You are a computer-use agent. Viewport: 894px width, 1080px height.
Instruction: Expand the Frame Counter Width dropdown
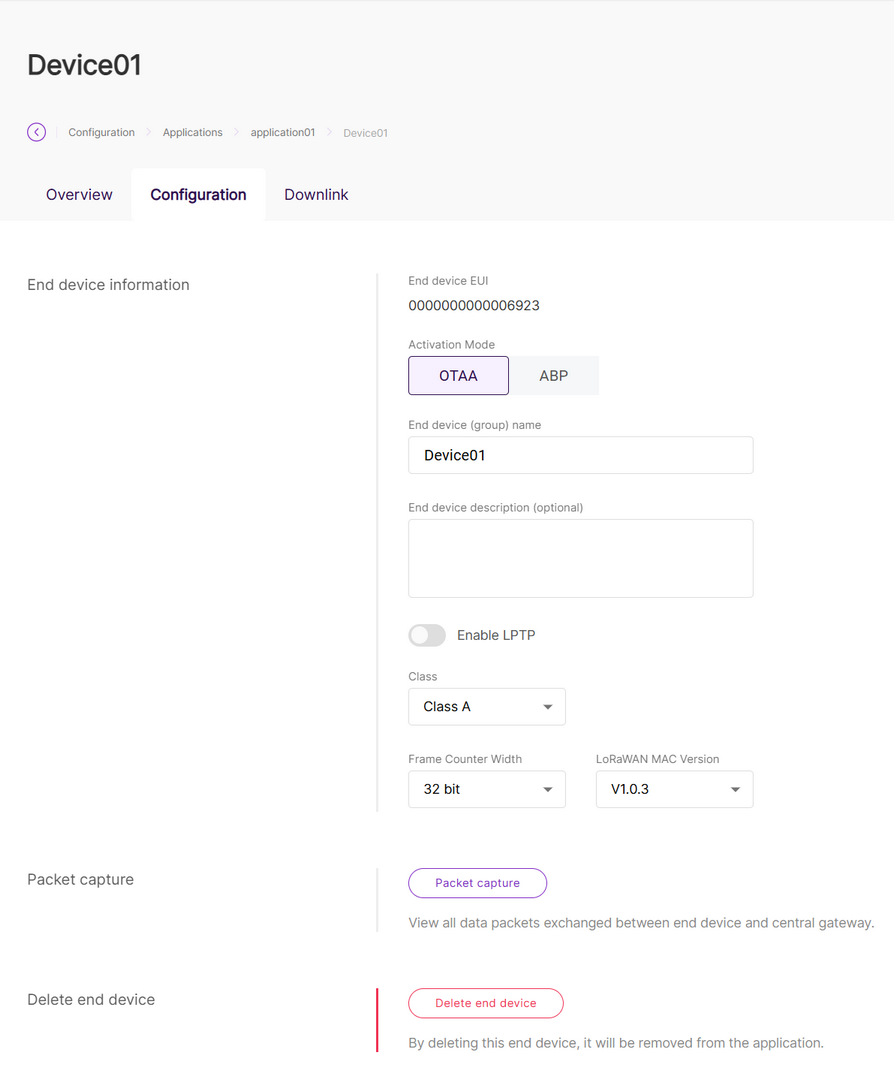(x=487, y=789)
